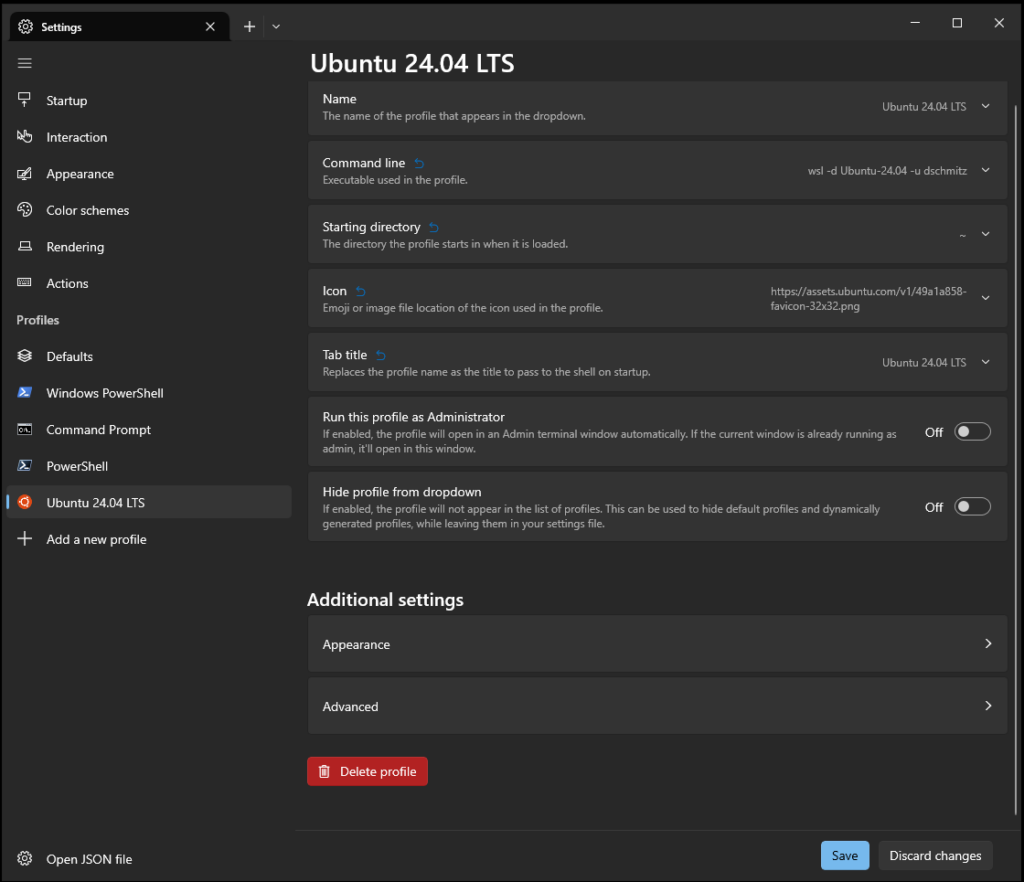The width and height of the screenshot is (1024, 882).
Task: Close the Settings tab
Action: [210, 27]
